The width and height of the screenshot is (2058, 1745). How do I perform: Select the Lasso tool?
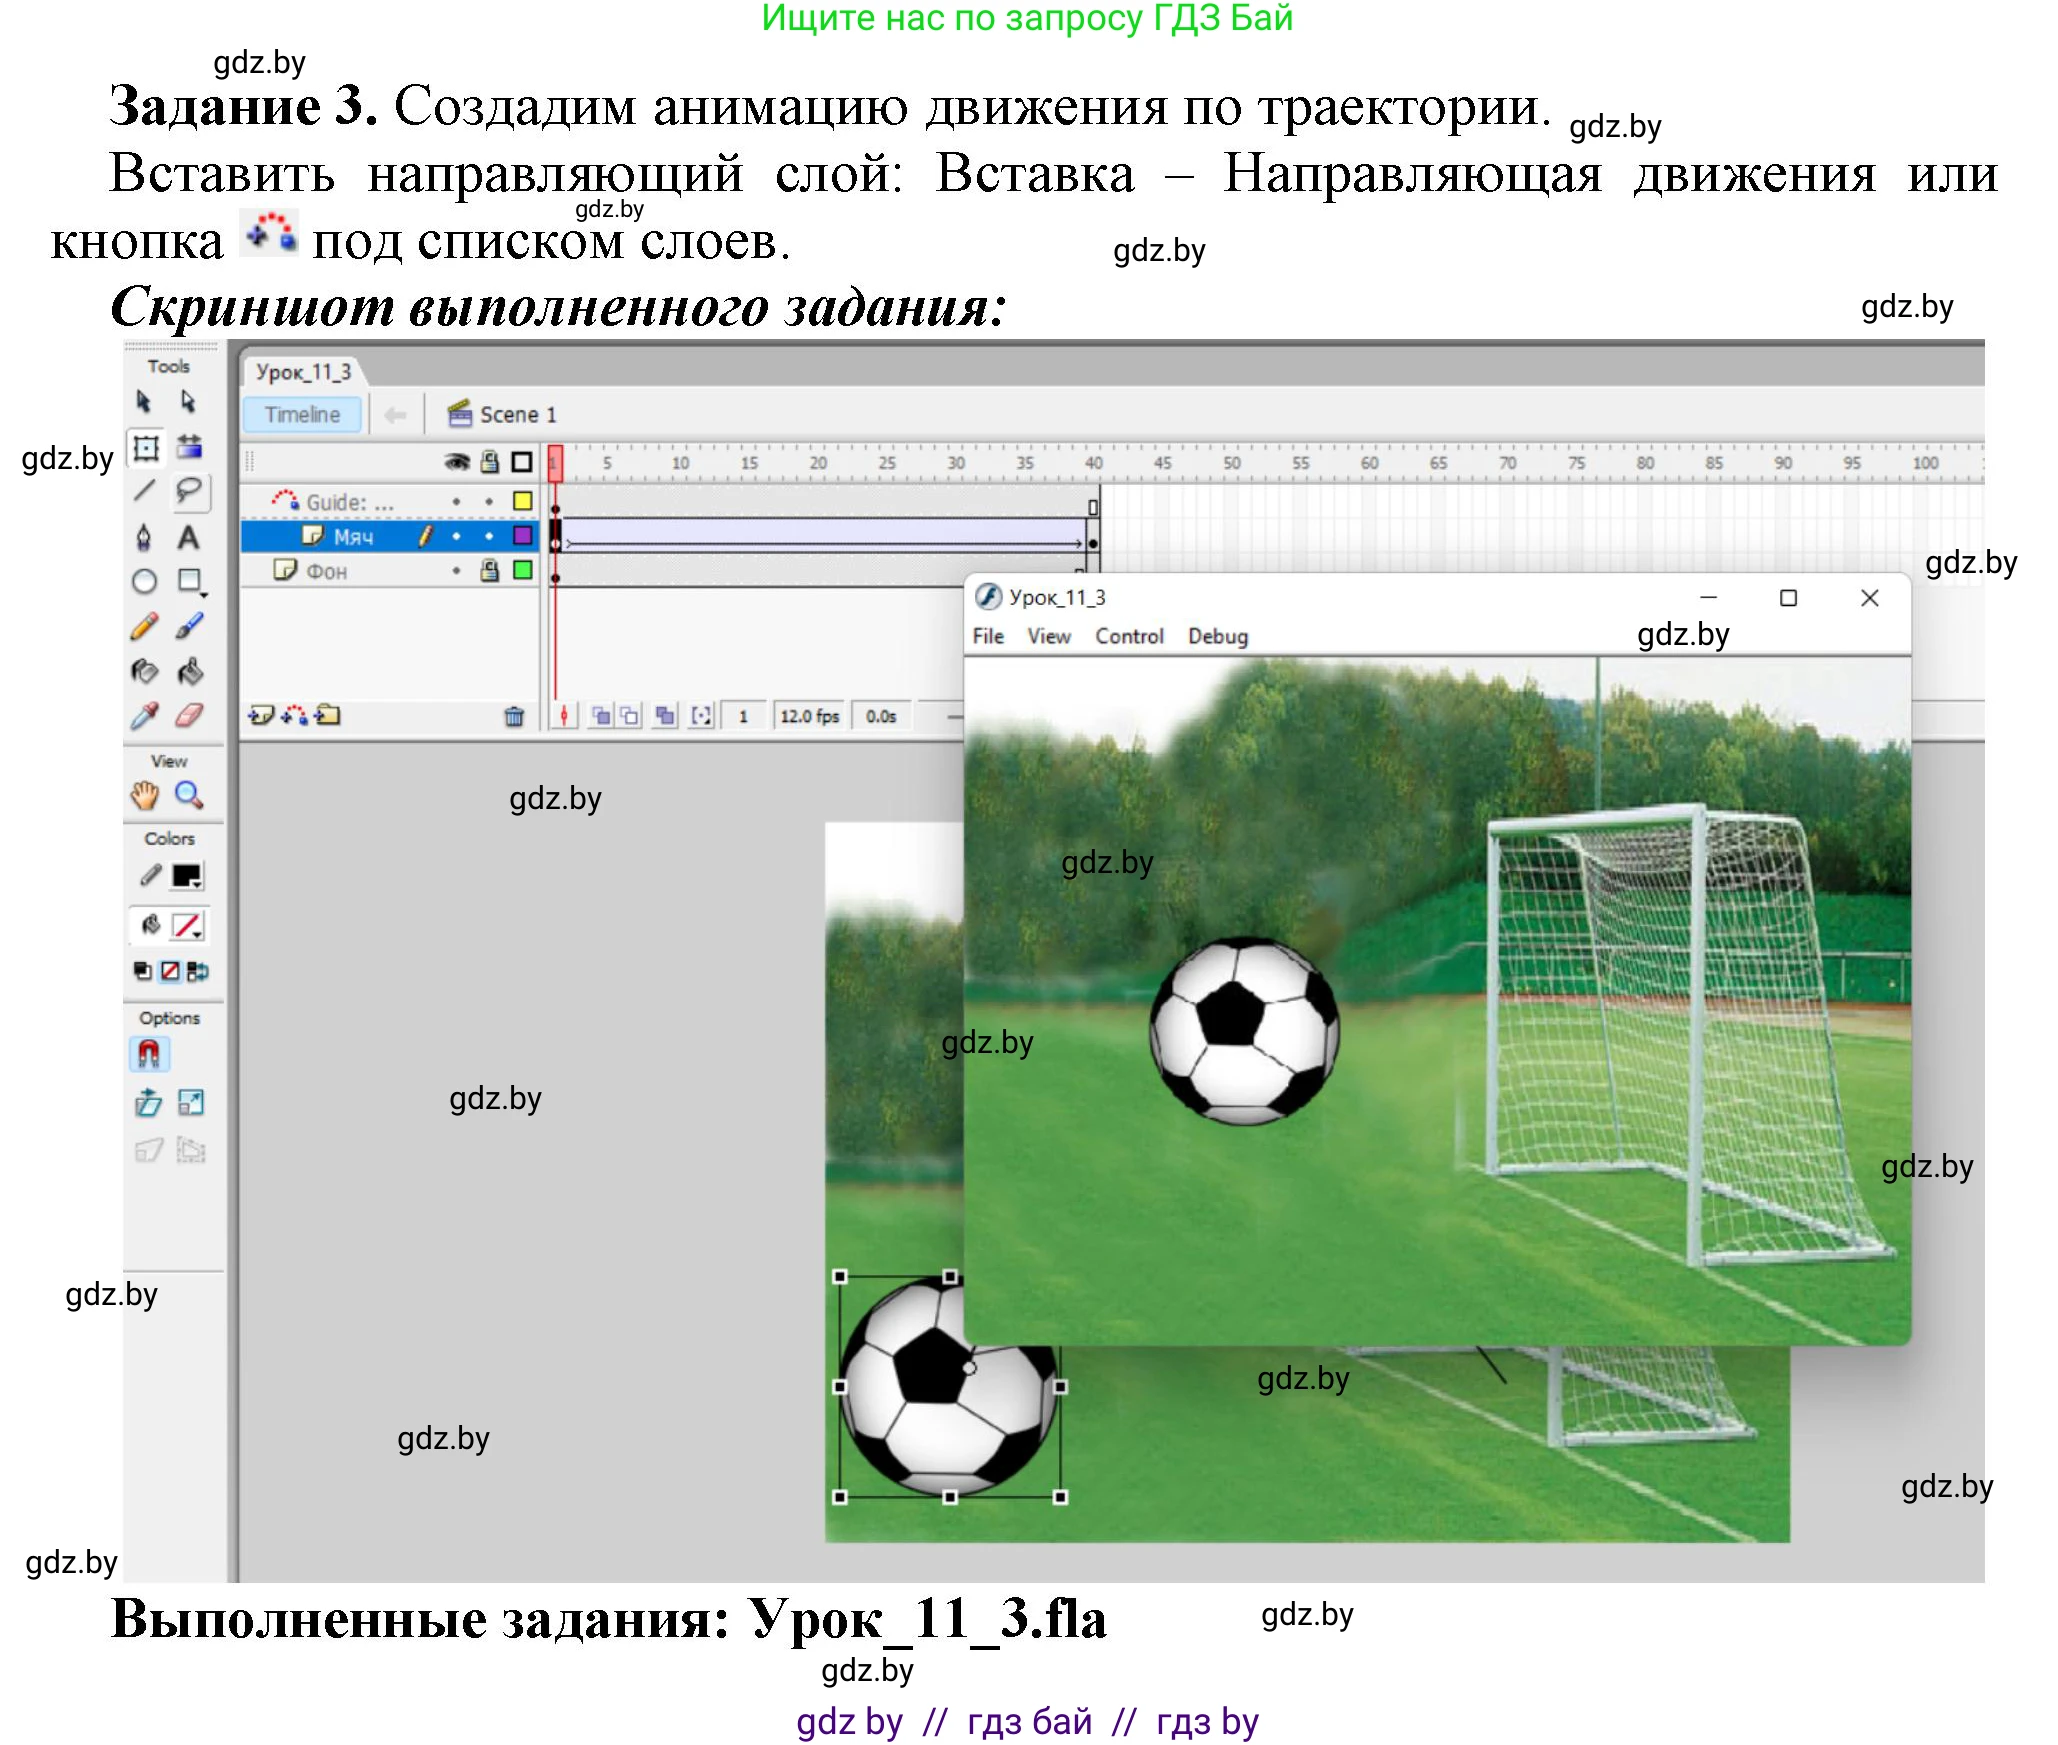pyautogui.click(x=188, y=490)
